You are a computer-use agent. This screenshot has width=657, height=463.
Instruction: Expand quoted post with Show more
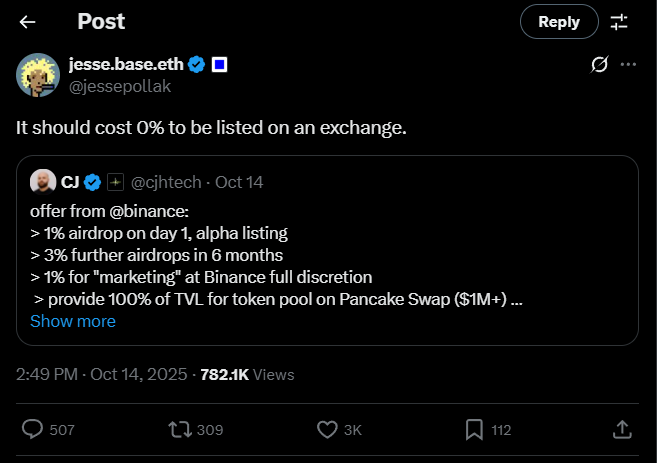(73, 321)
